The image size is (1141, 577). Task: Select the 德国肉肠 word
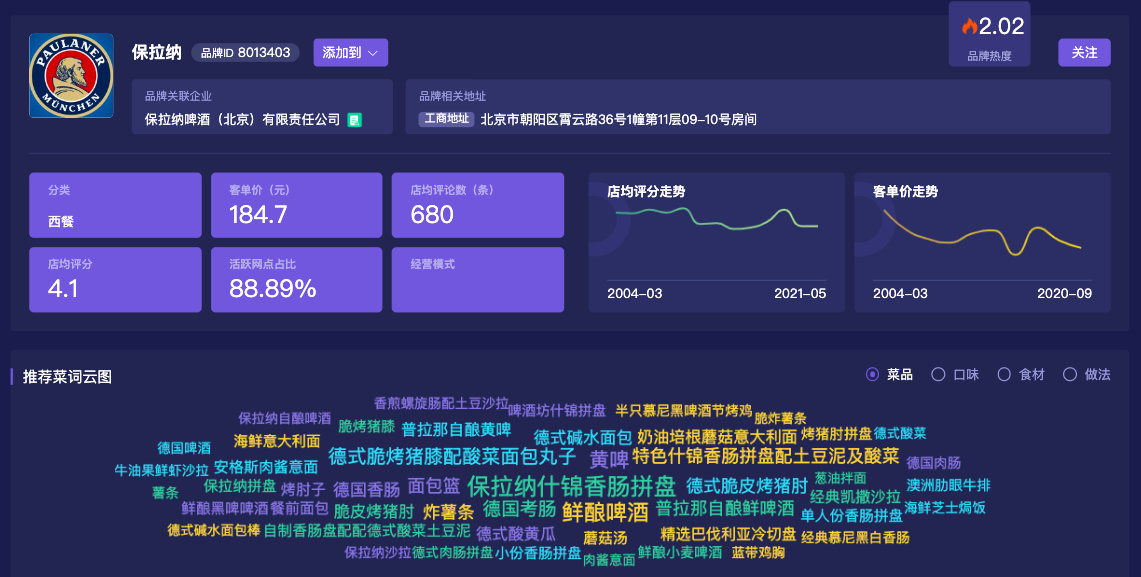pyautogui.click(x=934, y=463)
